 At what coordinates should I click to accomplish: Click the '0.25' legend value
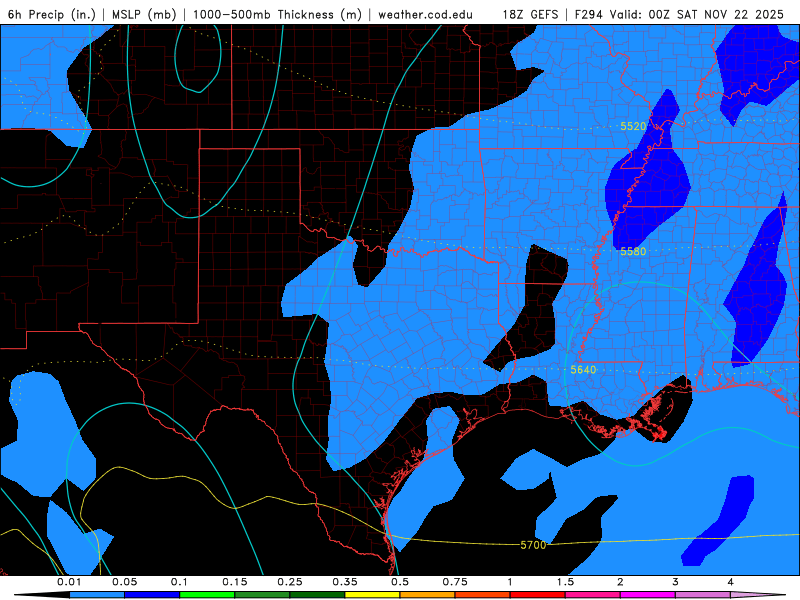290,582
